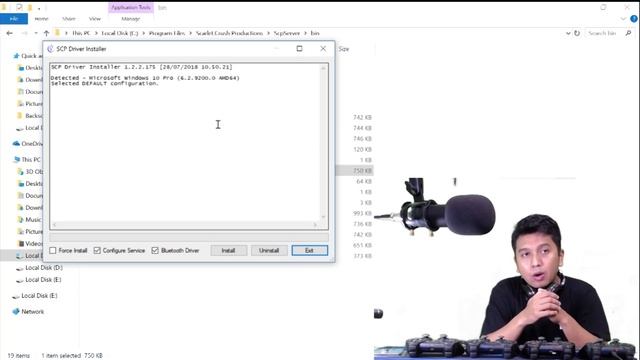Click installer log horizontal scrollbar
The height and width of the screenshot is (360, 640).
coord(186,225)
